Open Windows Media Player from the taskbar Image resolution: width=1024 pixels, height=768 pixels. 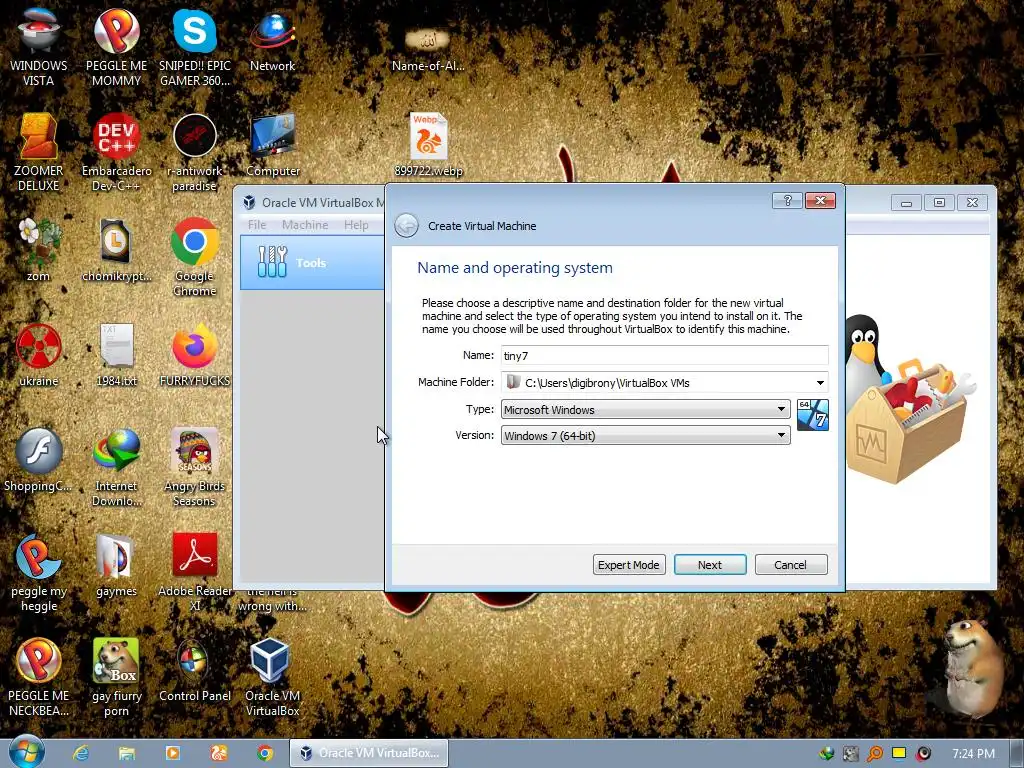point(172,753)
